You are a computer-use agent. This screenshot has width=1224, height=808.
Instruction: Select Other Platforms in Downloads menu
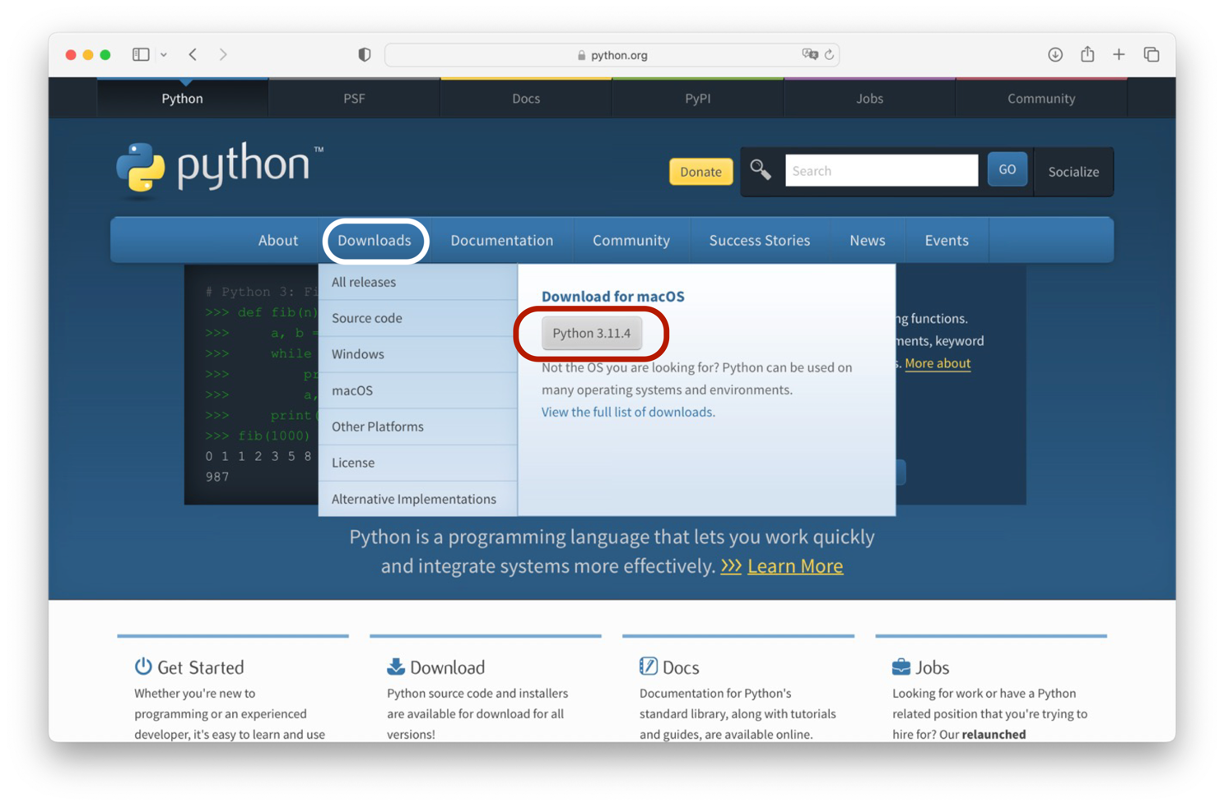(418, 427)
